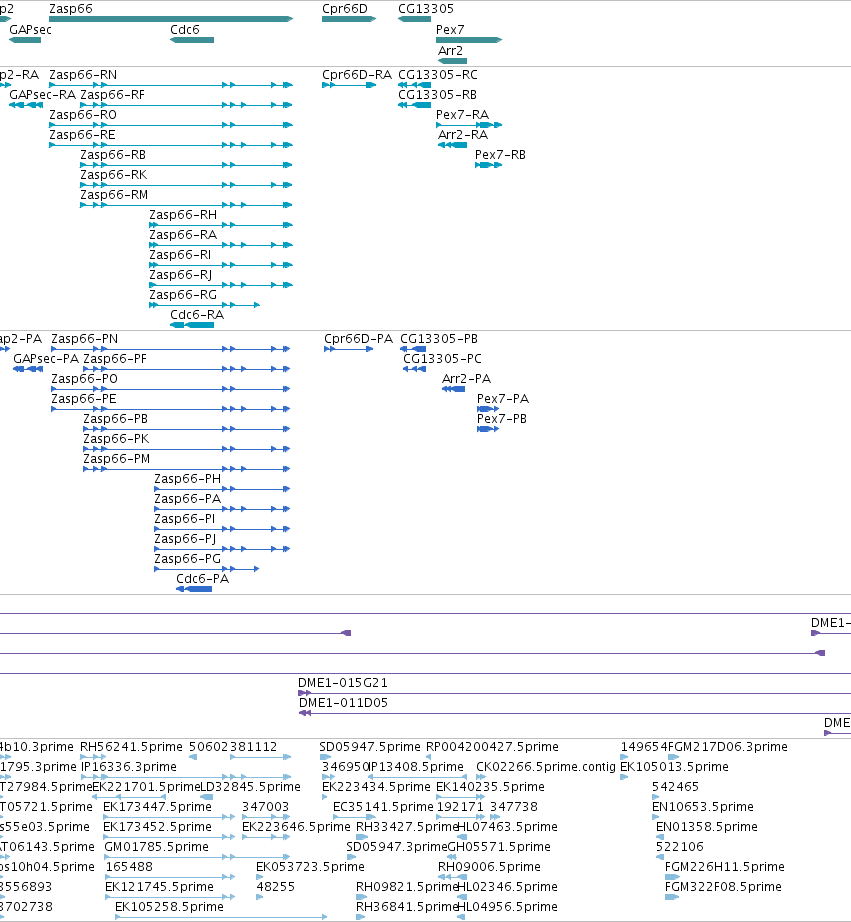
Task: Click protein Zasp66-PI
Action: pyautogui.click(x=185, y=519)
